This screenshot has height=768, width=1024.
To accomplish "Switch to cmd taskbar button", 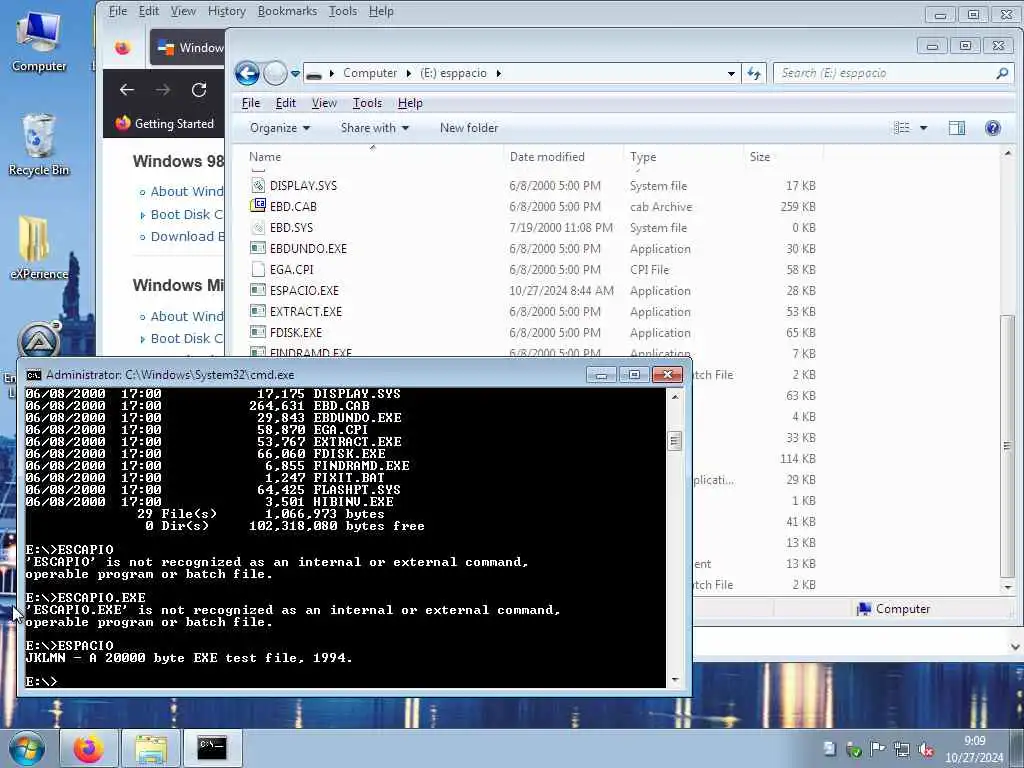I will 212,748.
